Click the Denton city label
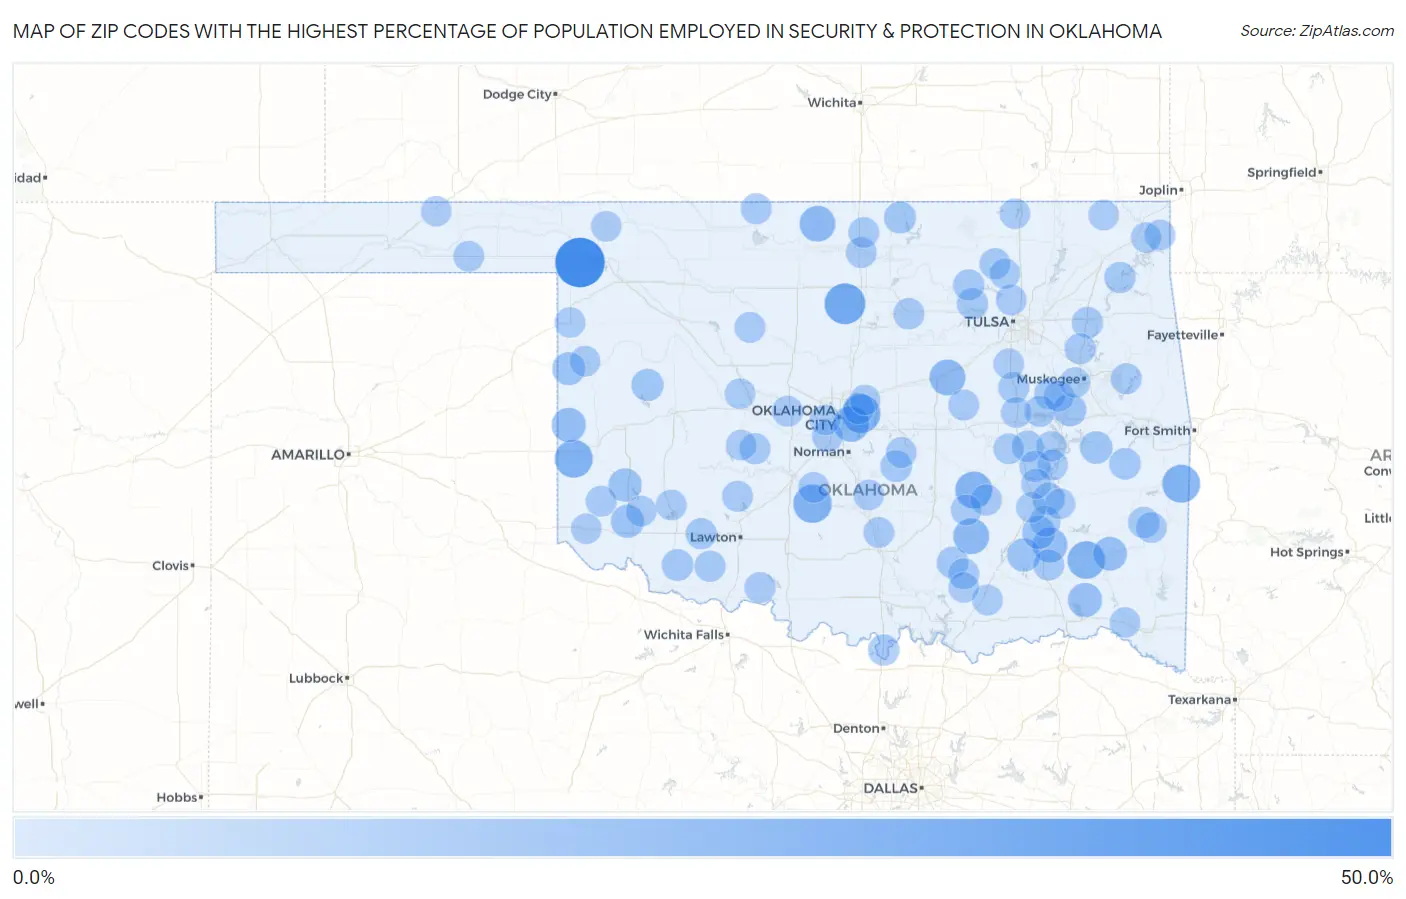The height and width of the screenshot is (899, 1406). click(x=859, y=728)
